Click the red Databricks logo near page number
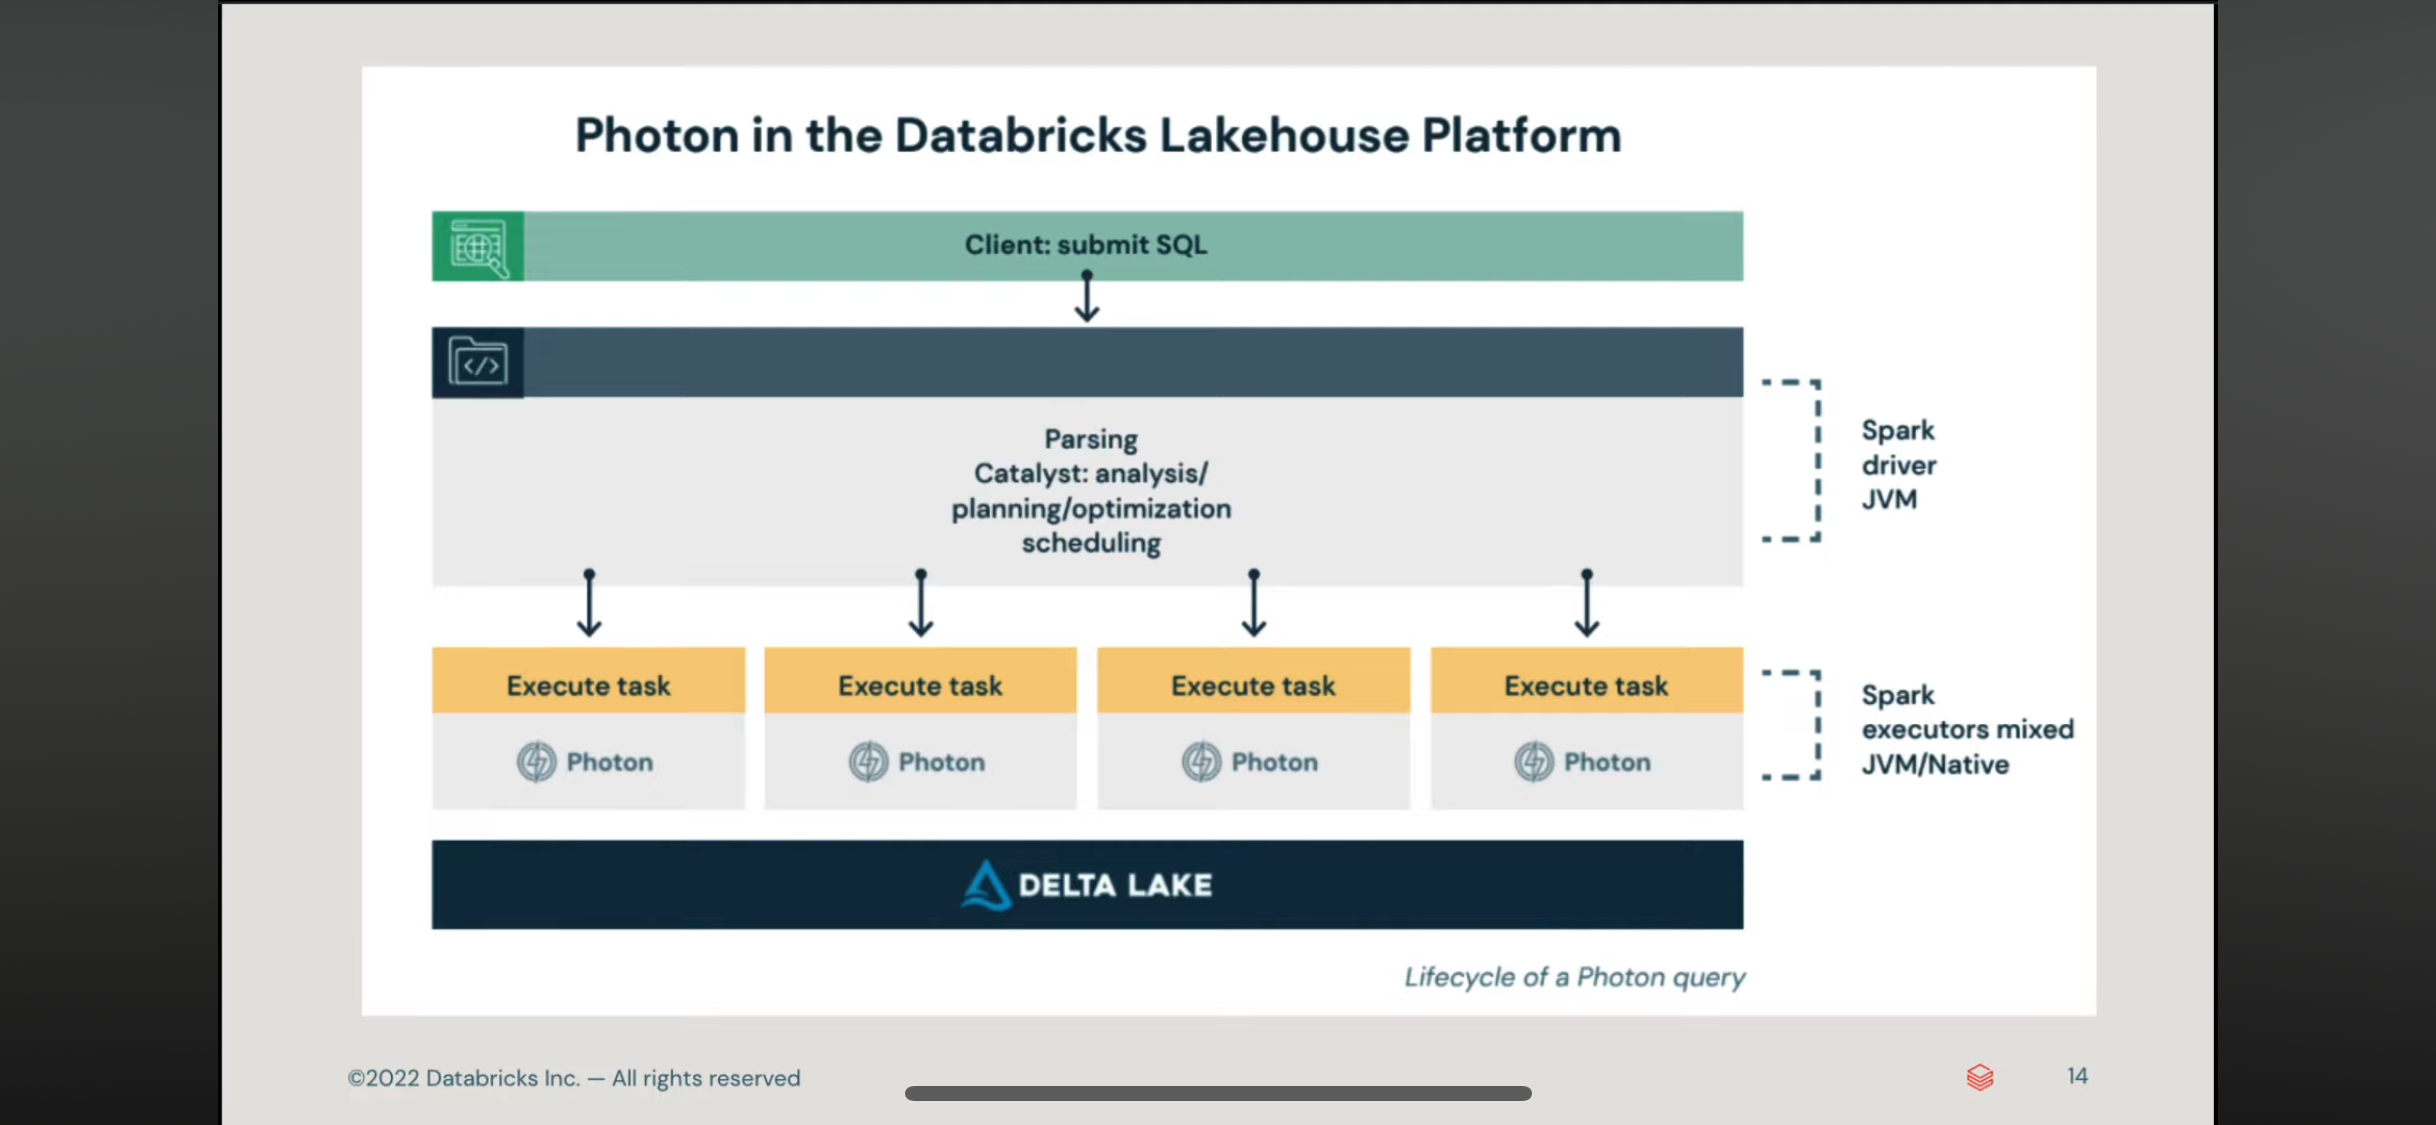Image resolution: width=2436 pixels, height=1125 pixels. 1980,1077
